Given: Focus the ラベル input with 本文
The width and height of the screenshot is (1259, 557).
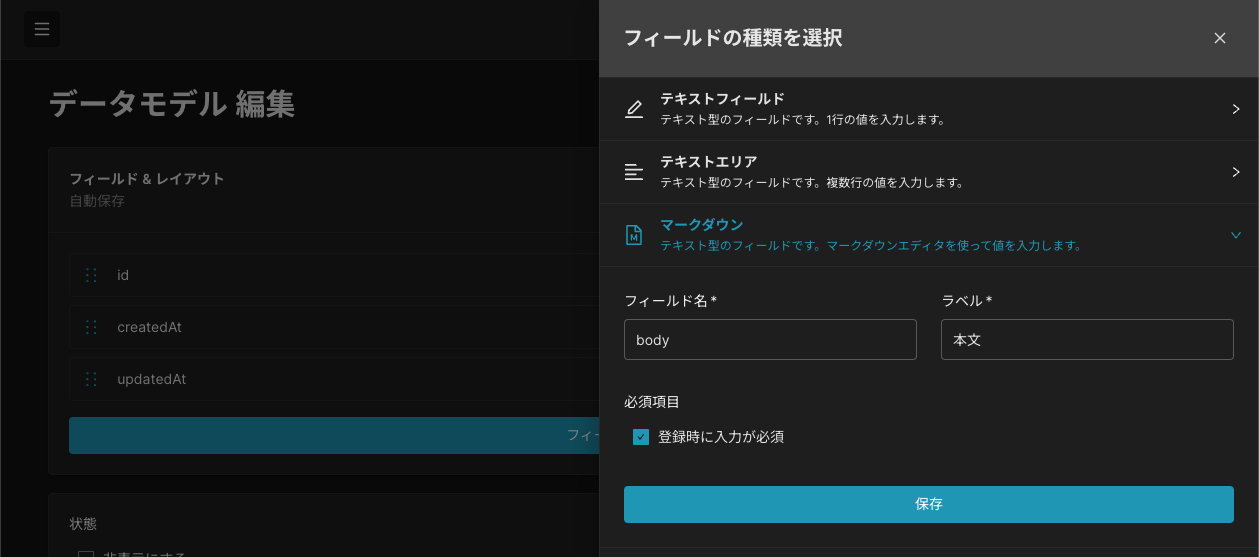Looking at the screenshot, I should pyautogui.click(x=1087, y=340).
